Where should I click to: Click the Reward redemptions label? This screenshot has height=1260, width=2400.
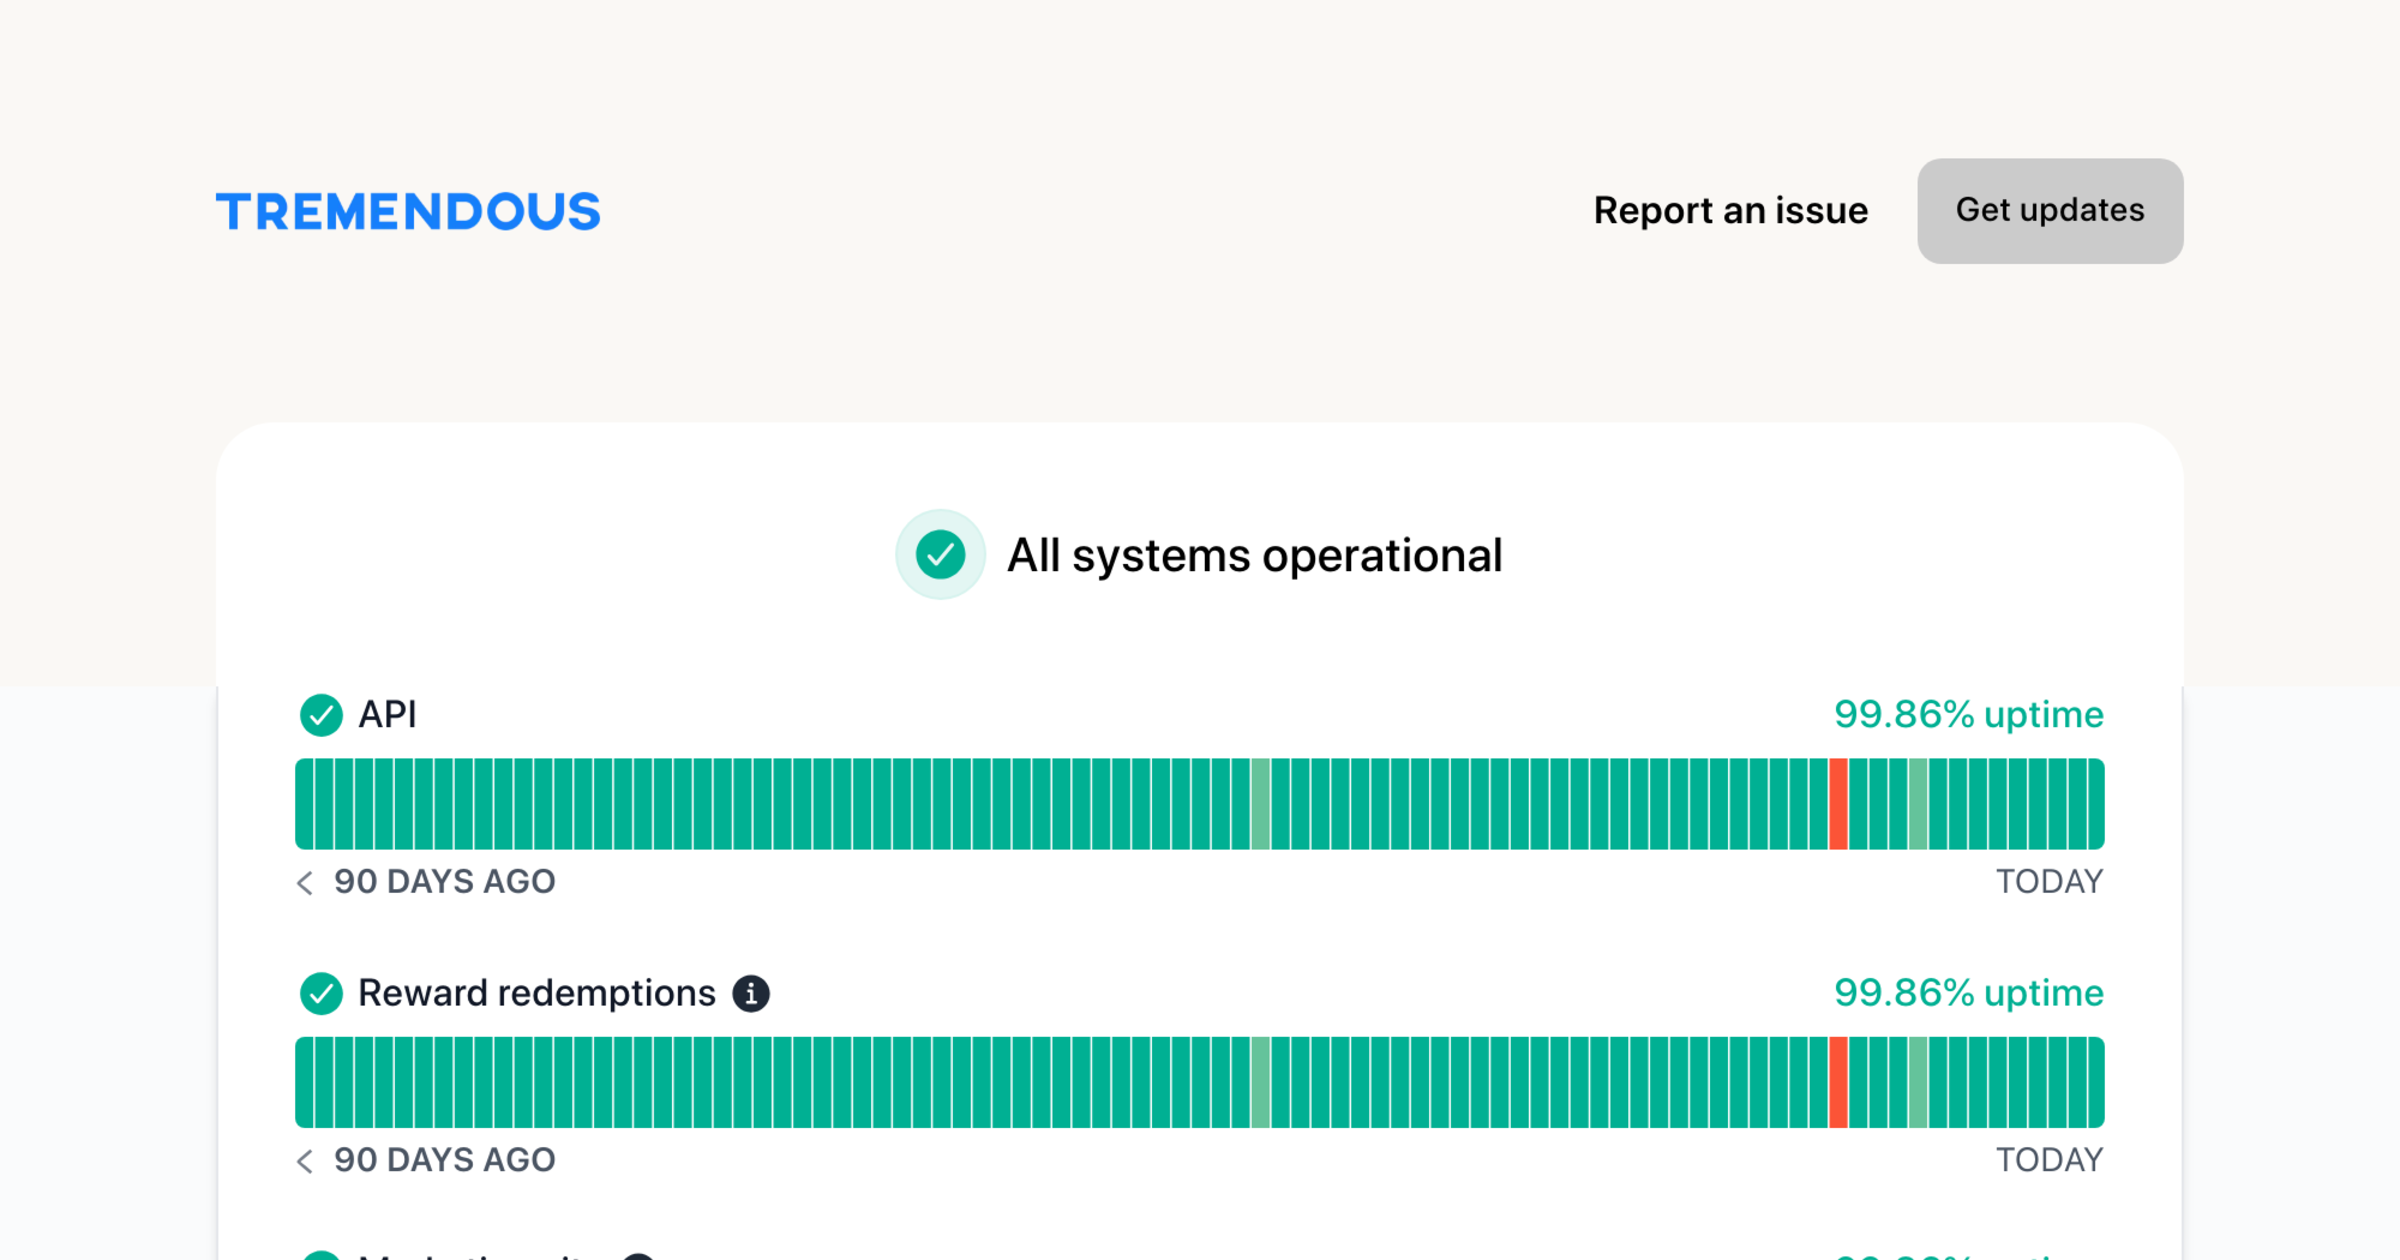(x=536, y=993)
